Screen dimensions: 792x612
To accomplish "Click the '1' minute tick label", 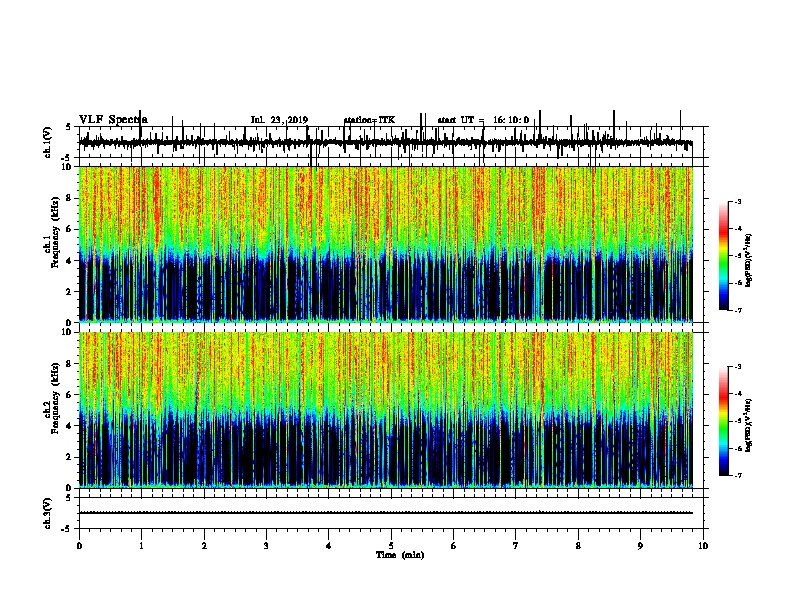I will coord(141,545).
